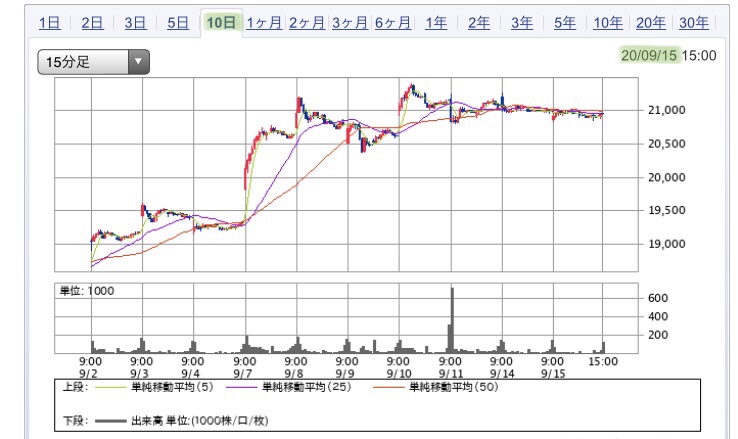Click the 400 volume axis label
Image resolution: width=738 pixels, height=439 pixels.
[x=658, y=316]
